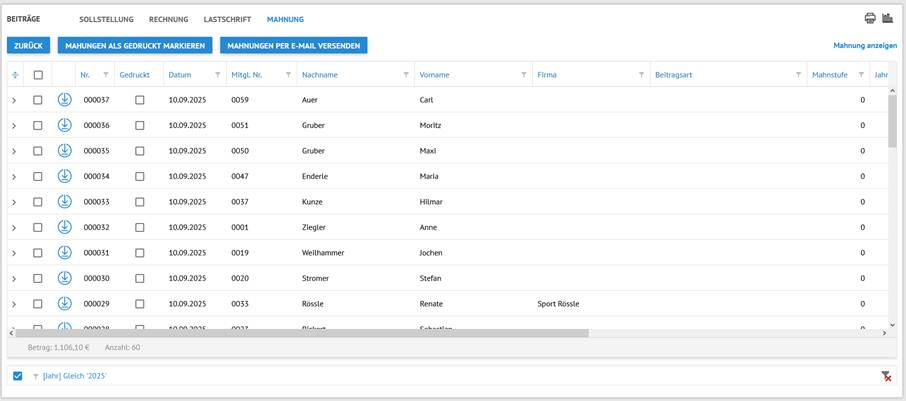Open the Lastschrift tab
Viewport: 906px width, 401px height.
227,19
